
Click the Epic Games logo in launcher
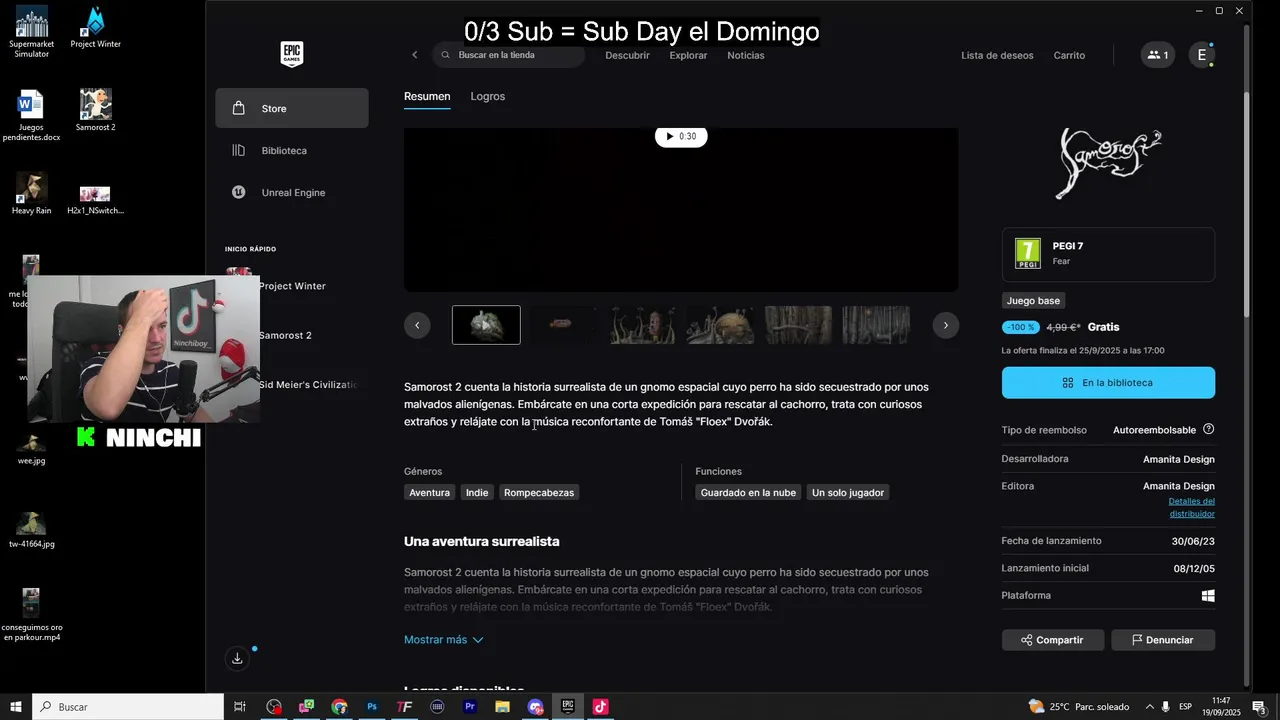click(291, 54)
